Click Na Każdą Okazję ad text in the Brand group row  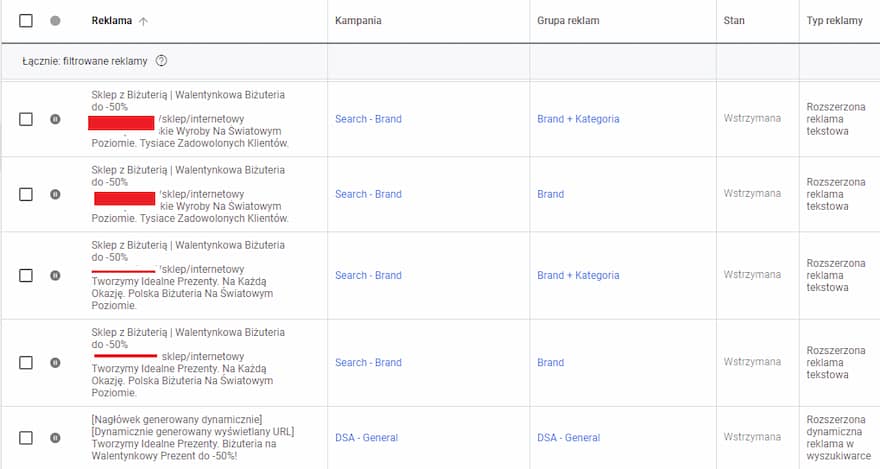coord(188,362)
